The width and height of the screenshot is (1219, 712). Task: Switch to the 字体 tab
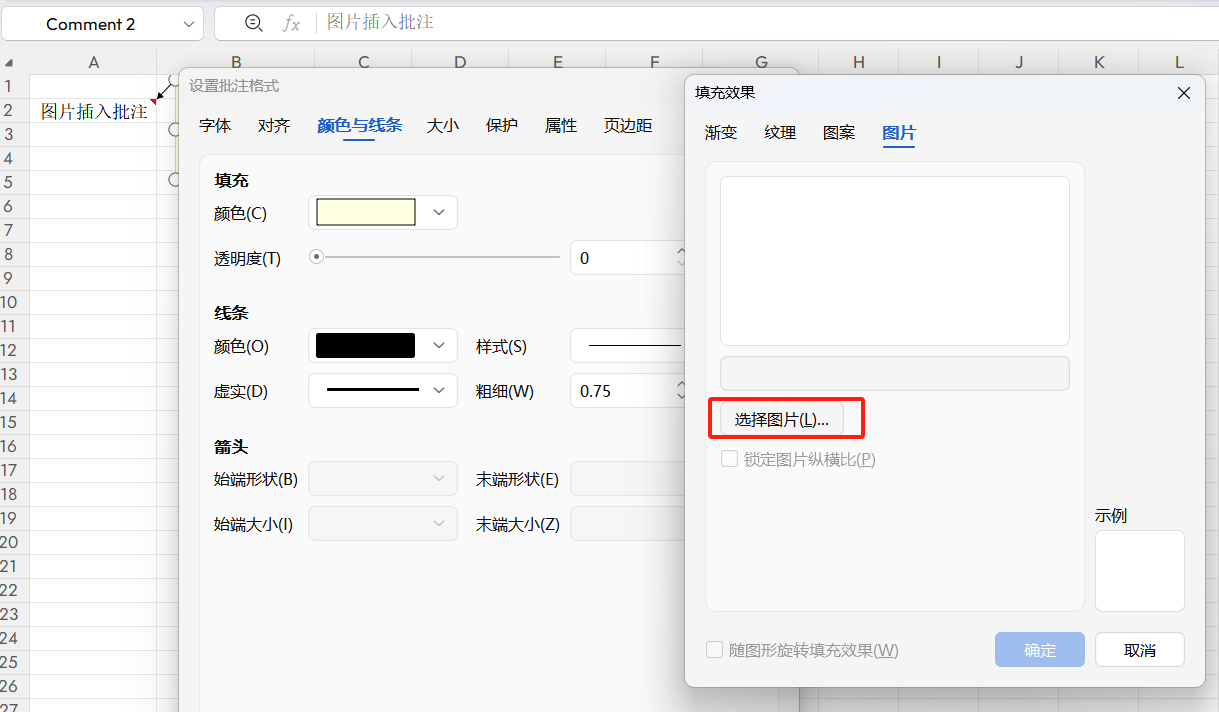215,125
